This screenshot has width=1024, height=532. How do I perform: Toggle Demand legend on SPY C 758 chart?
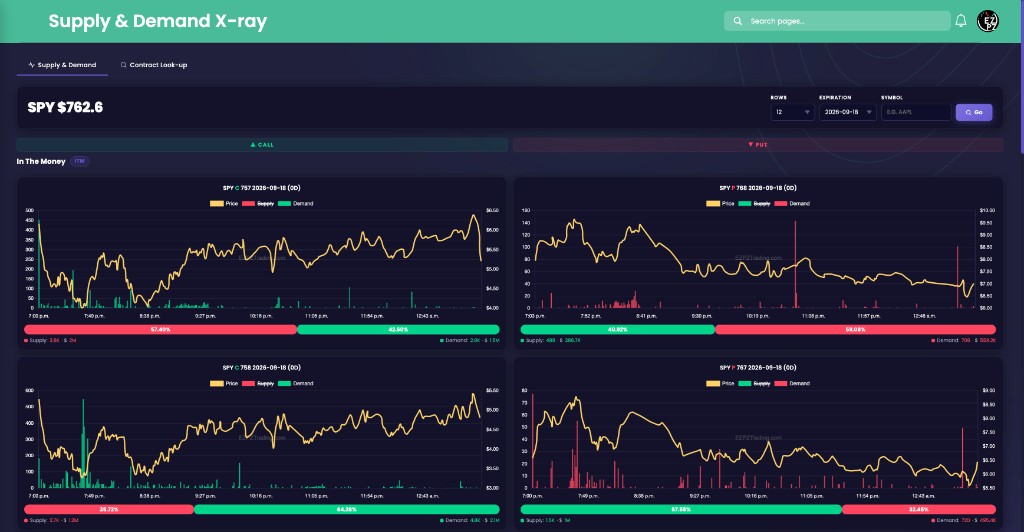[x=296, y=384]
